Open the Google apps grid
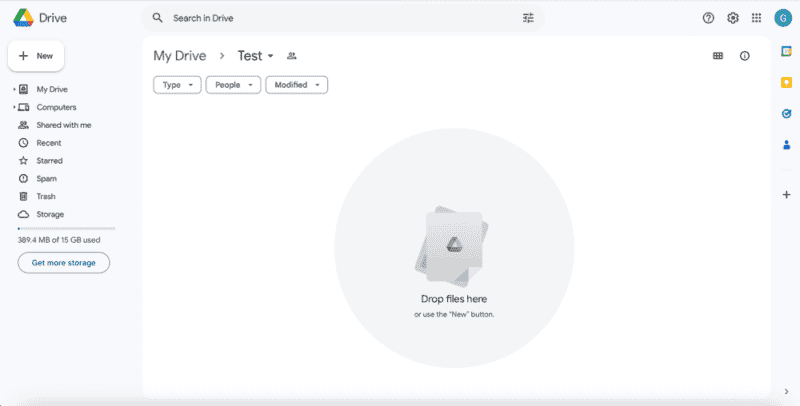The image size is (800, 406). (757, 18)
